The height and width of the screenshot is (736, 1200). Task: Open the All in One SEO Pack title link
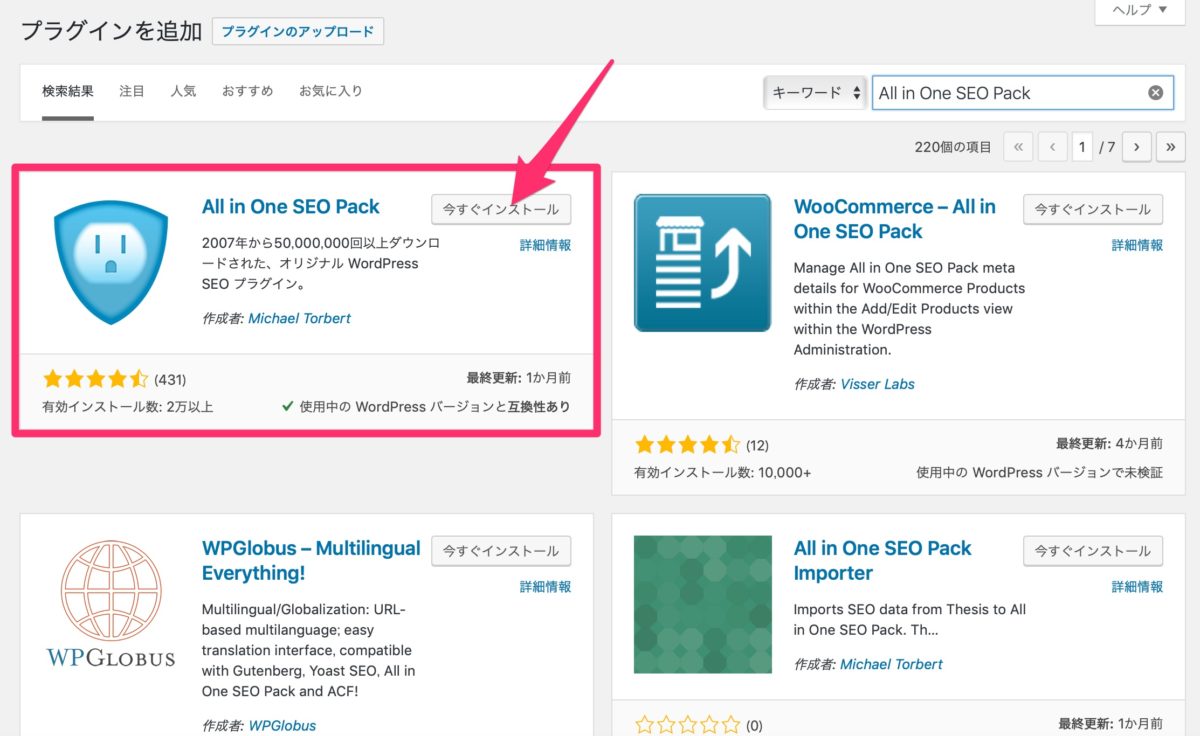[291, 207]
